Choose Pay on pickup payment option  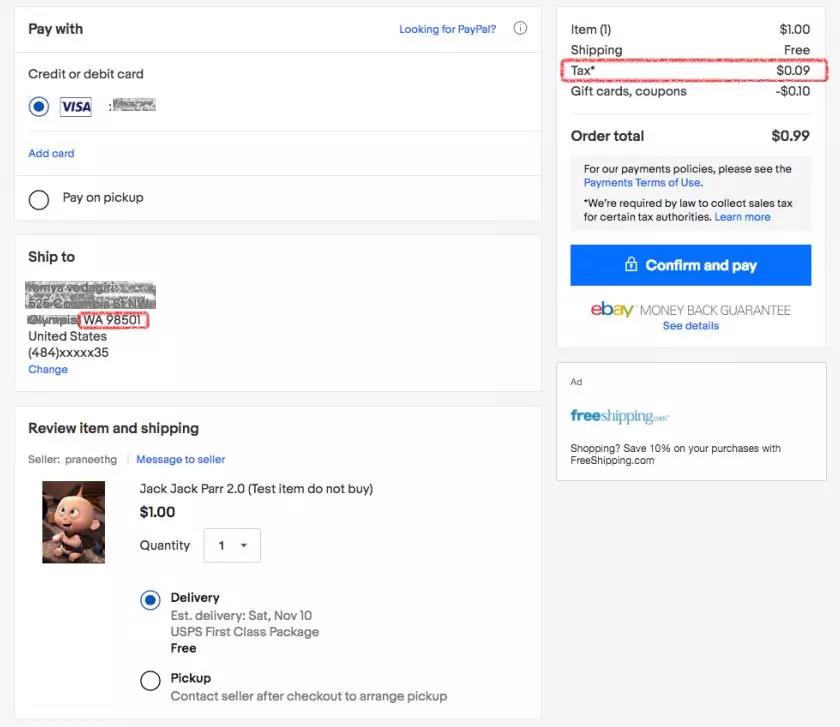tap(39, 200)
